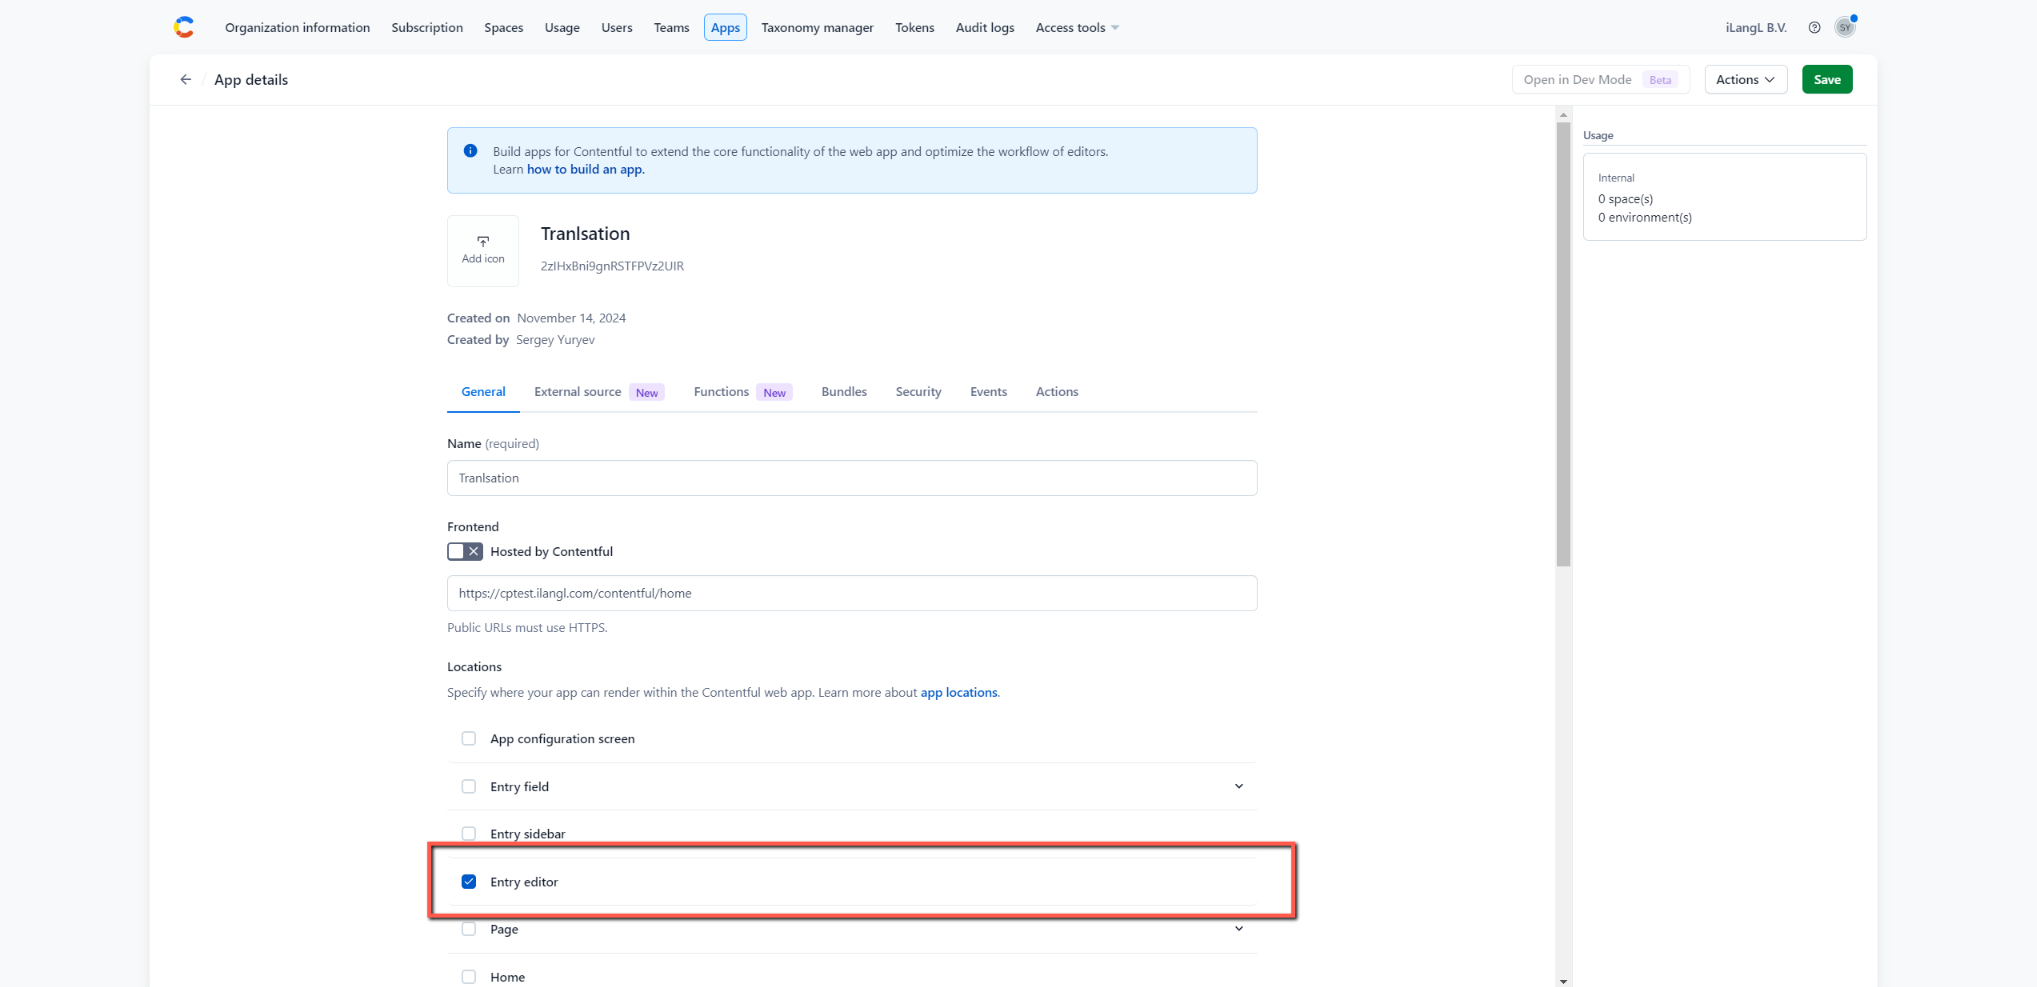The height and width of the screenshot is (987, 2037).
Task: Check the App configuration screen checkbox
Action: coord(469,739)
